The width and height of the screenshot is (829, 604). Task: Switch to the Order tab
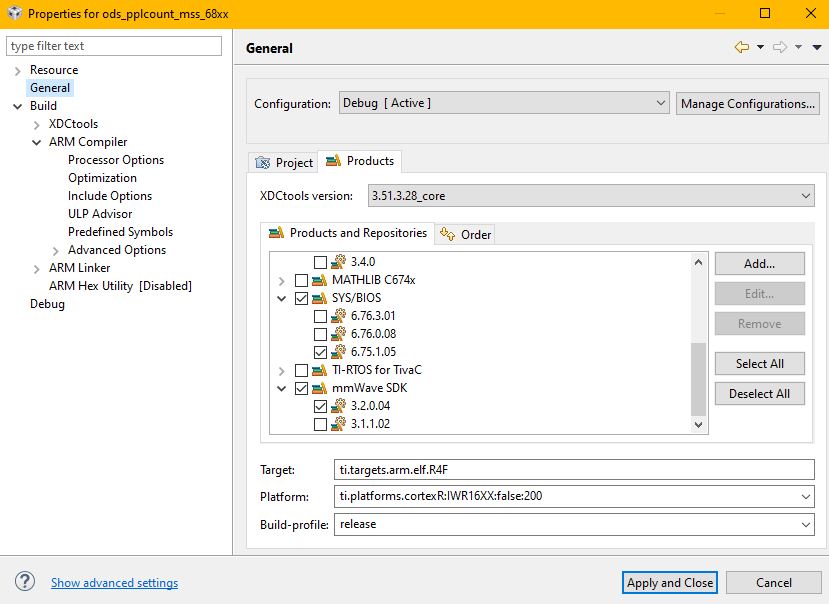pyautogui.click(x=466, y=234)
